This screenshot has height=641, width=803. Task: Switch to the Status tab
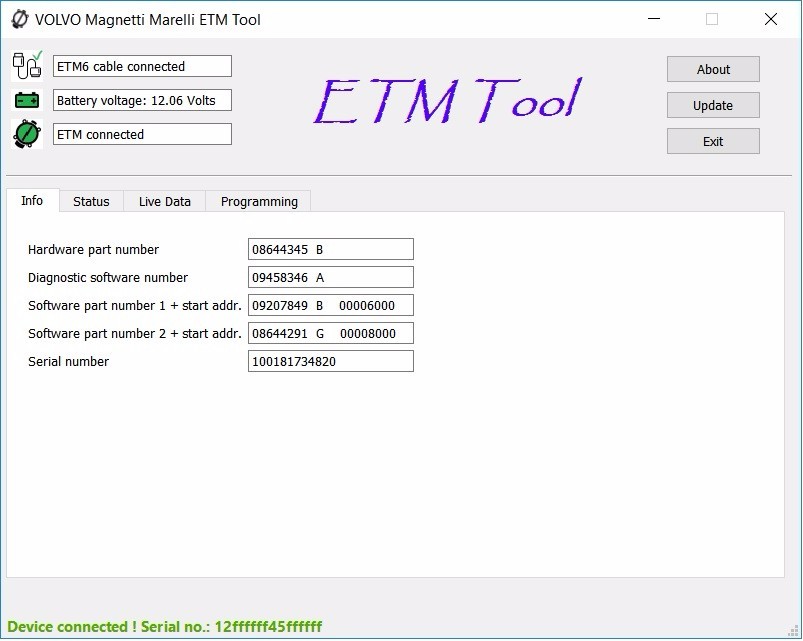(x=90, y=201)
